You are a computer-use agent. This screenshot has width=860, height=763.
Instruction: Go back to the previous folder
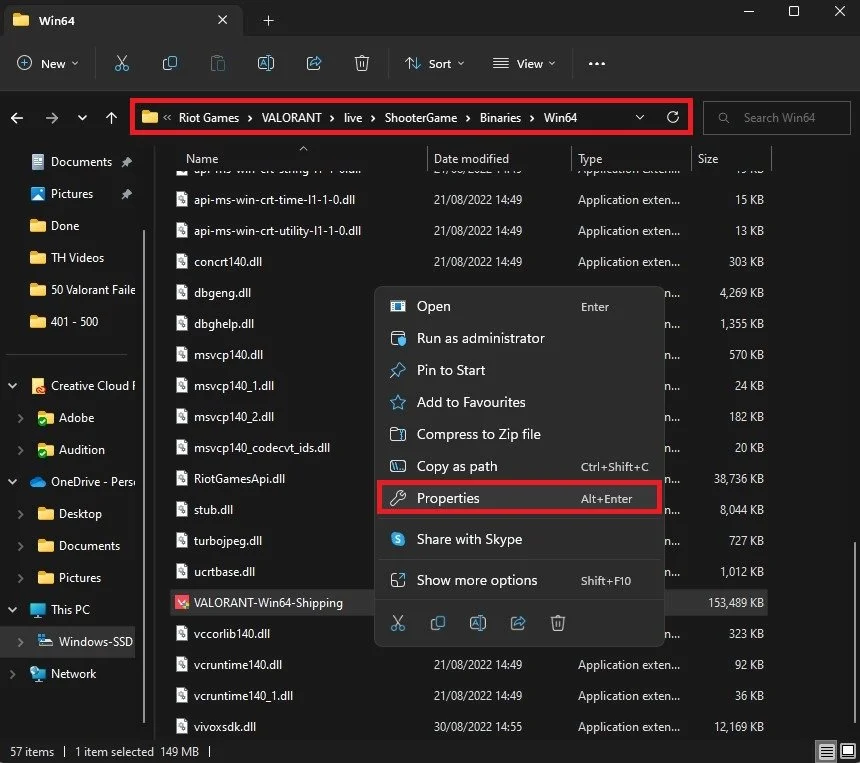pyautogui.click(x=16, y=117)
